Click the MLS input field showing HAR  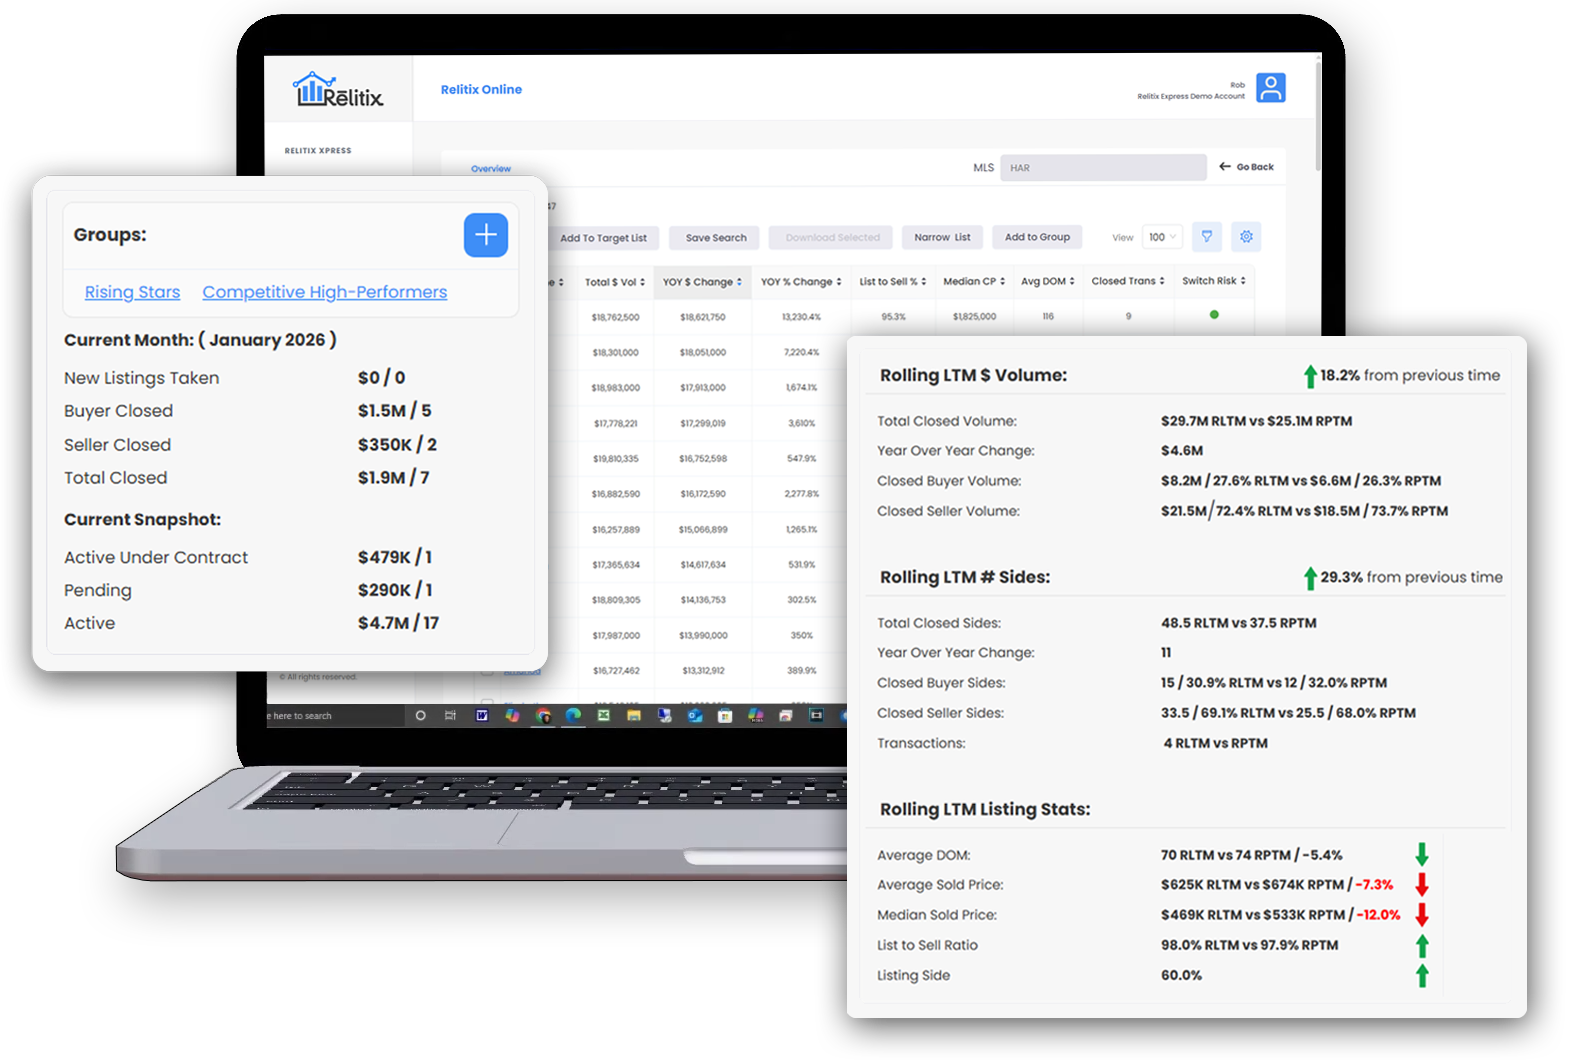click(1103, 168)
